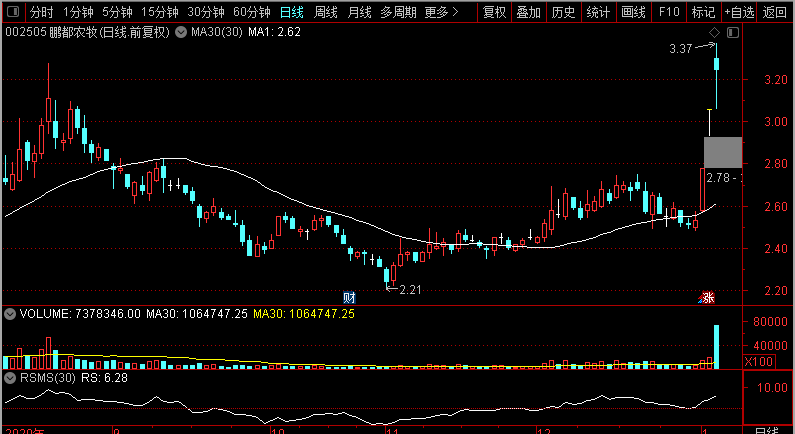Select the 周线 weekly chart tab
This screenshot has width=795, height=434.
pyautogui.click(x=326, y=13)
